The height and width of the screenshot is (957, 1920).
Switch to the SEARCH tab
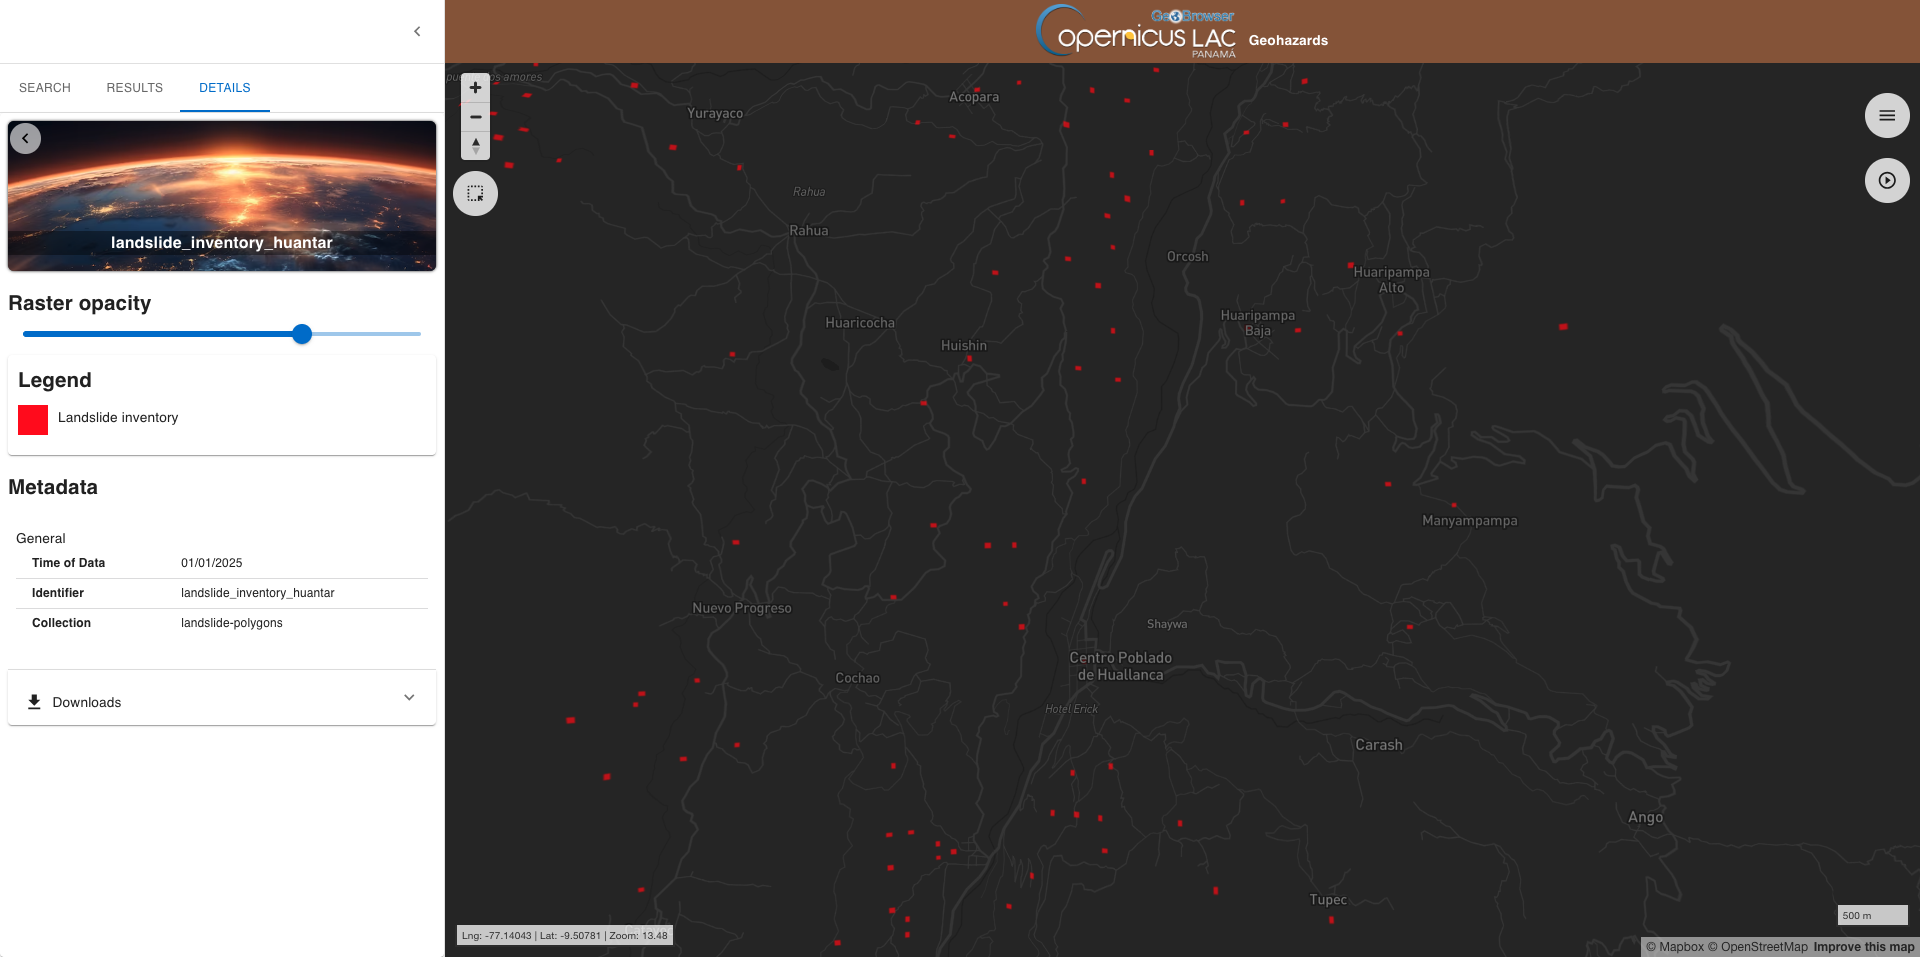pyautogui.click(x=45, y=88)
